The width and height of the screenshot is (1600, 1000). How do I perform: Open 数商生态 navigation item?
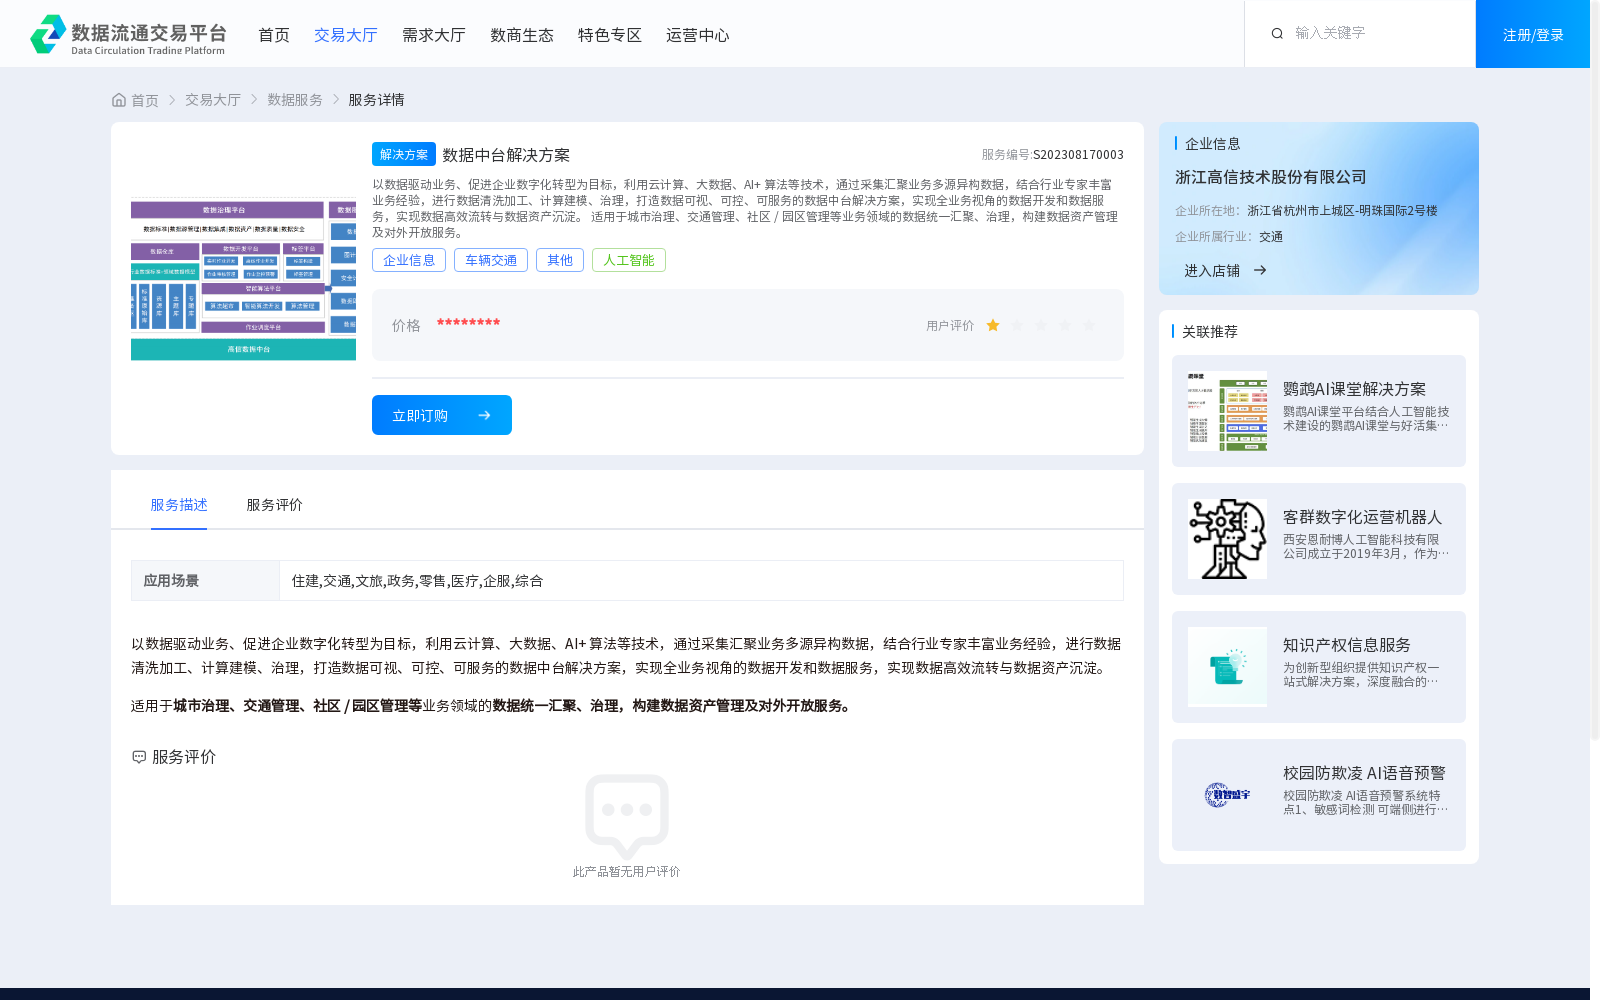522,35
